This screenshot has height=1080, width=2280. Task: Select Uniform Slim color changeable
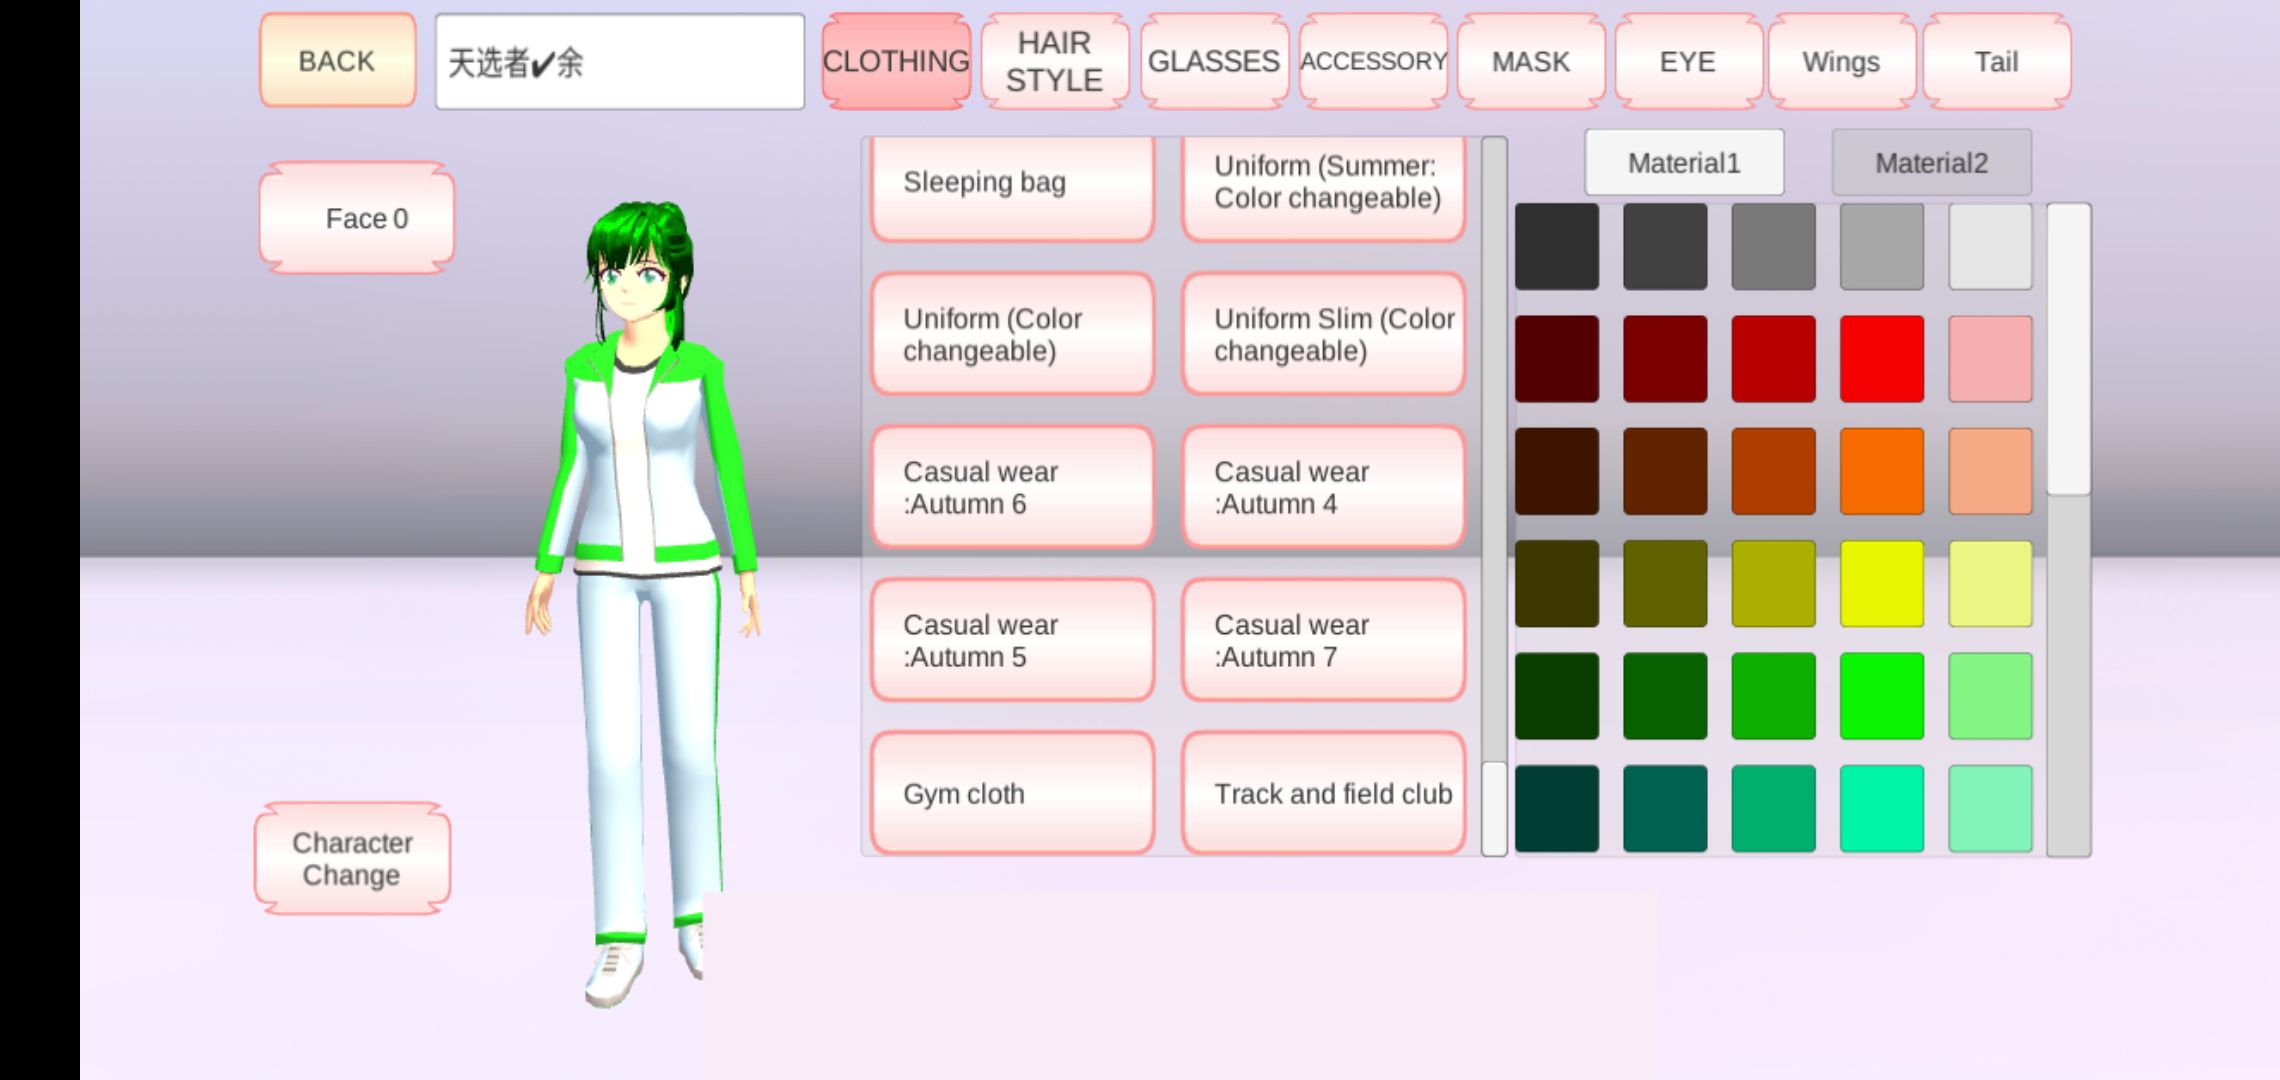[1323, 335]
